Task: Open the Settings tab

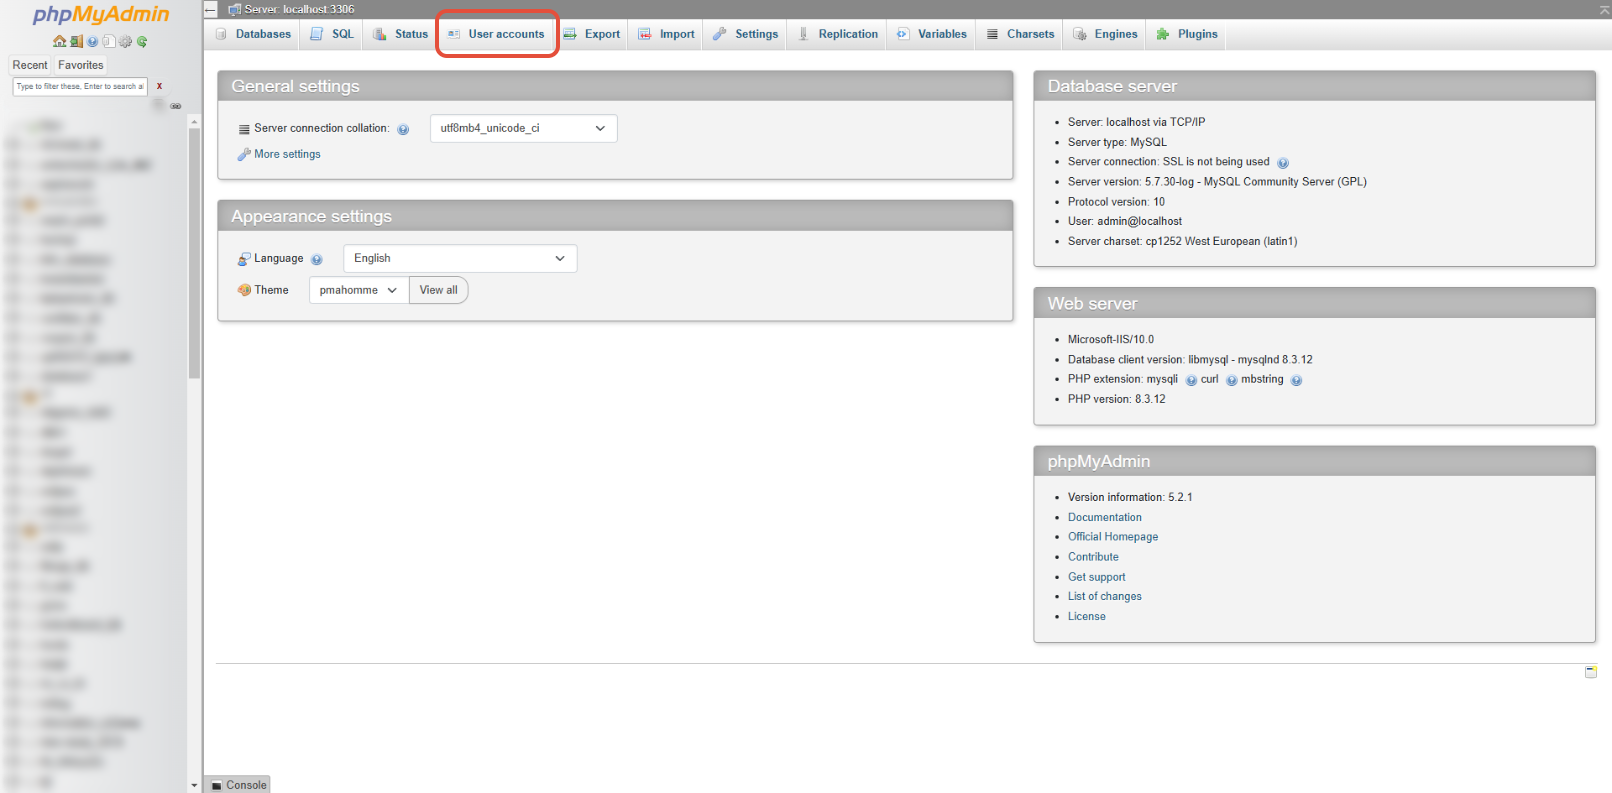Action: 745,34
